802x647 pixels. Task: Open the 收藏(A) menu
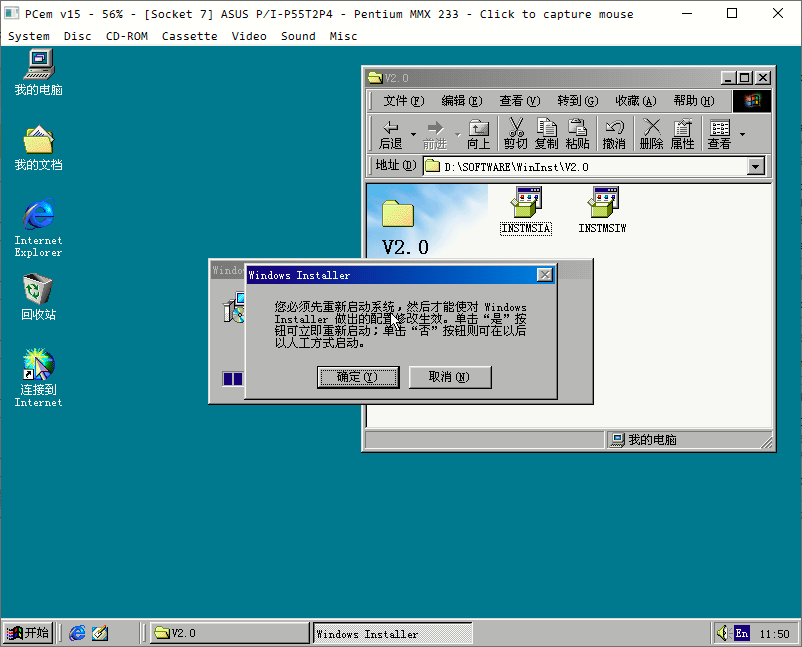635,101
